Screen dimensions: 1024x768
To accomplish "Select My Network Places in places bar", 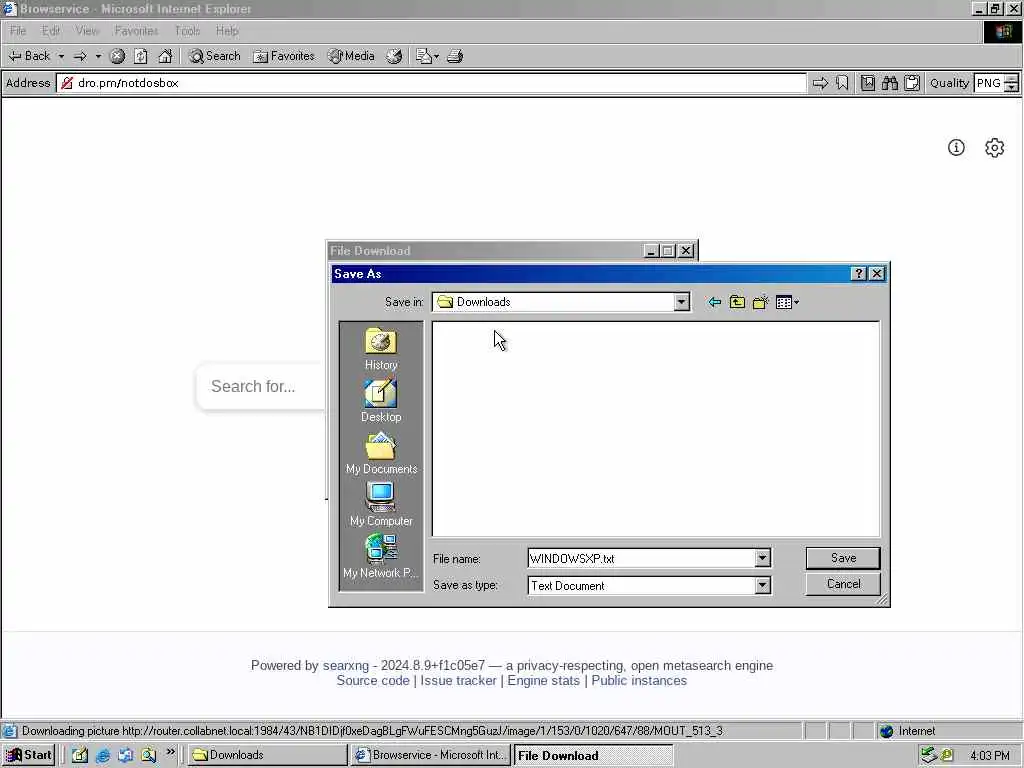I will pyautogui.click(x=381, y=557).
